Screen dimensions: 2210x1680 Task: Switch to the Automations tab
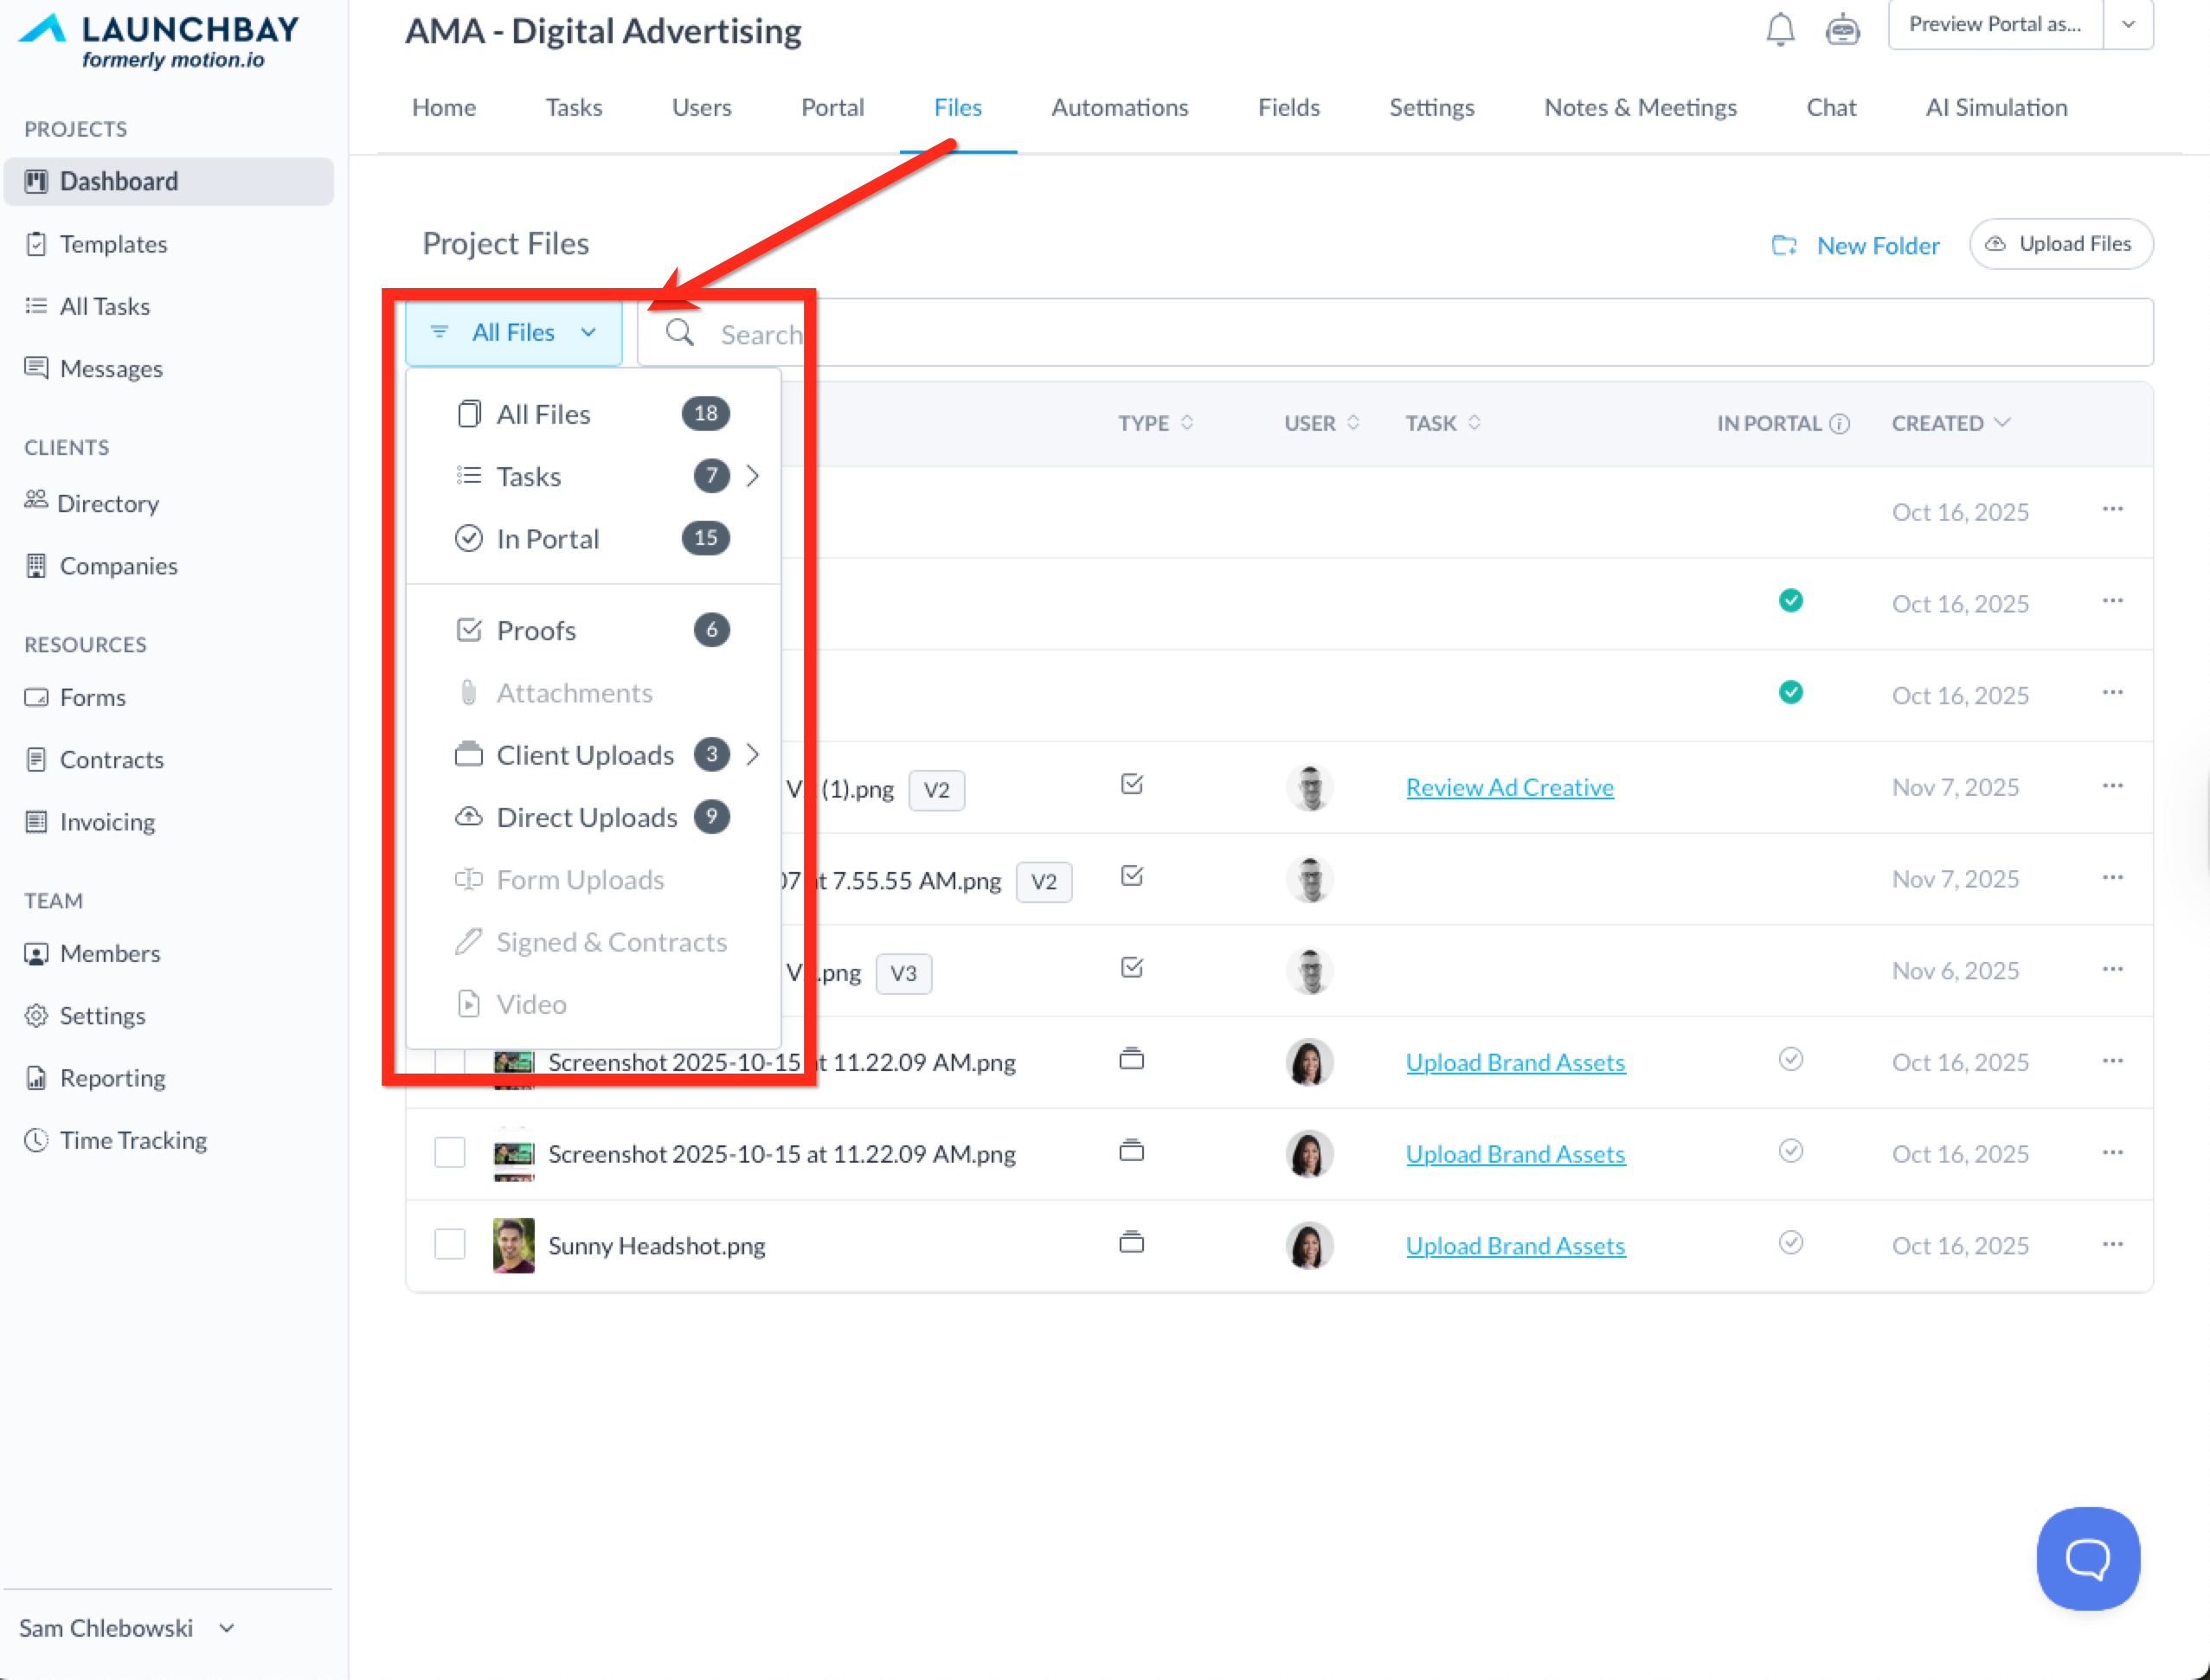(1119, 107)
